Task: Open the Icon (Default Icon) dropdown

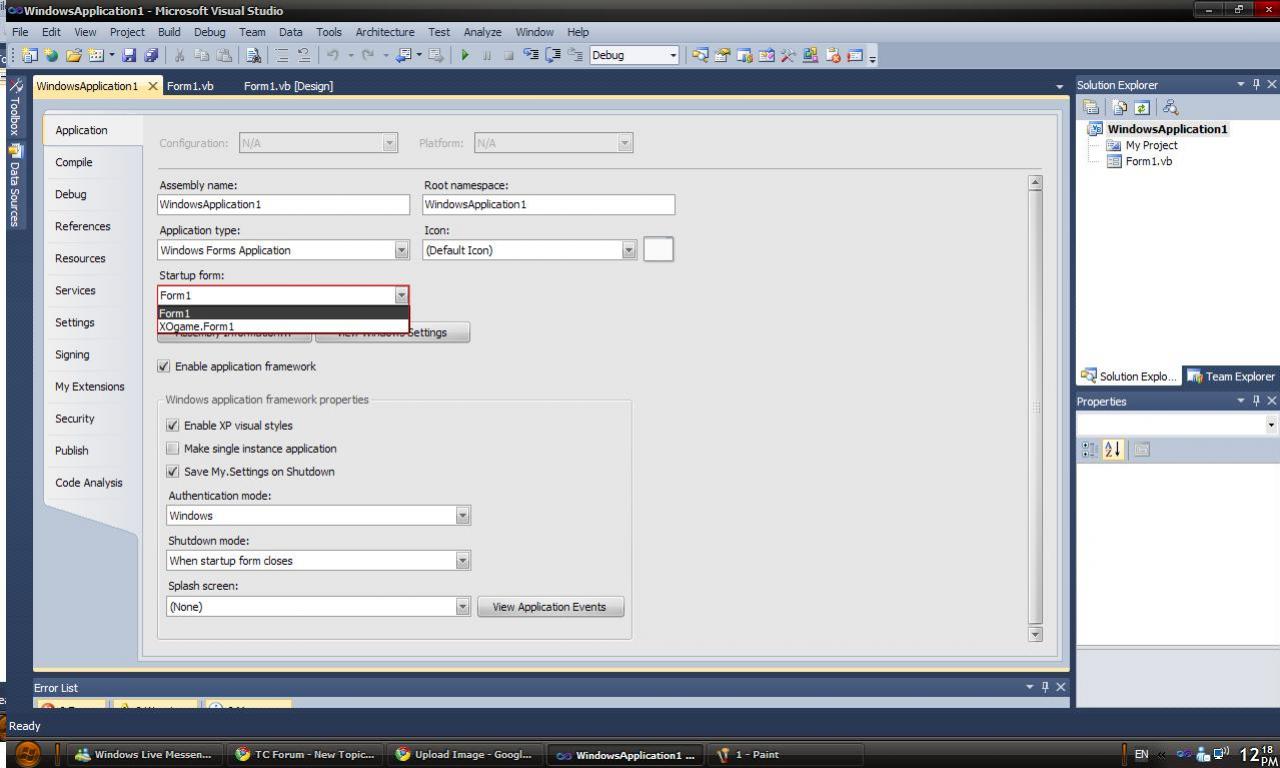Action: point(629,250)
